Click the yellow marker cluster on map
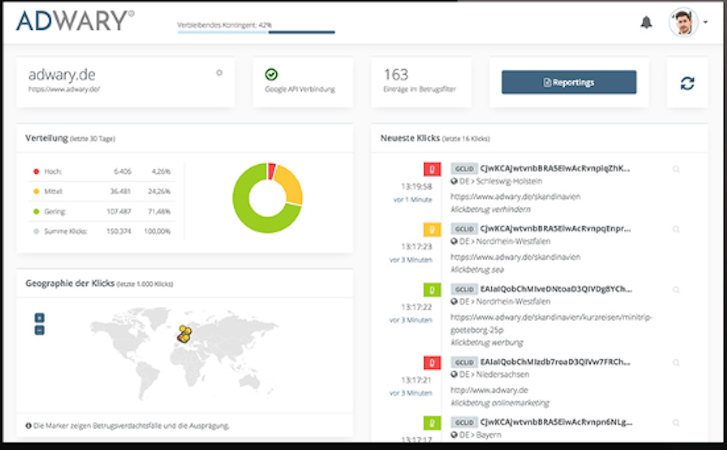Screen dimensions: 727x450 pos(185,334)
